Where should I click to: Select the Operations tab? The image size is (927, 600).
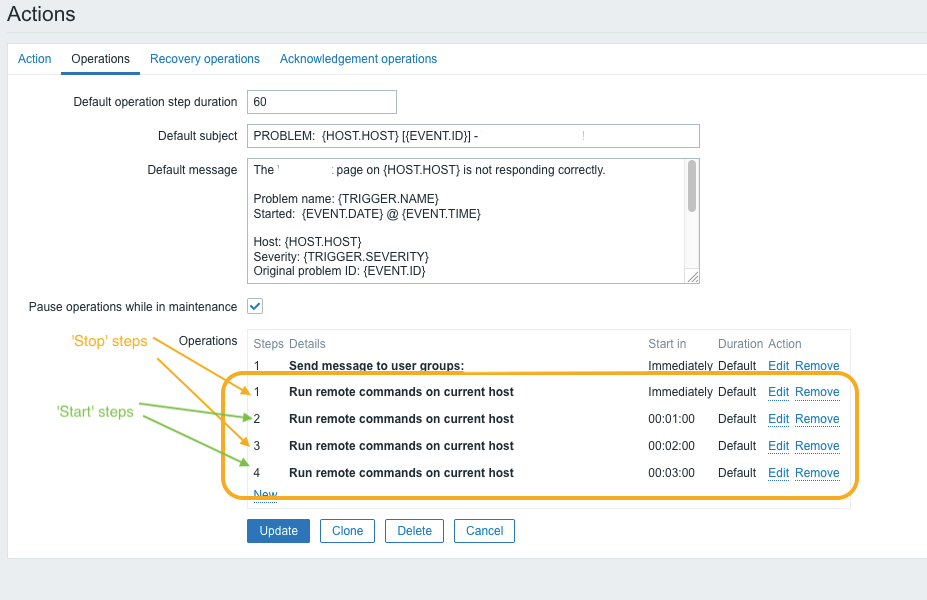click(100, 59)
